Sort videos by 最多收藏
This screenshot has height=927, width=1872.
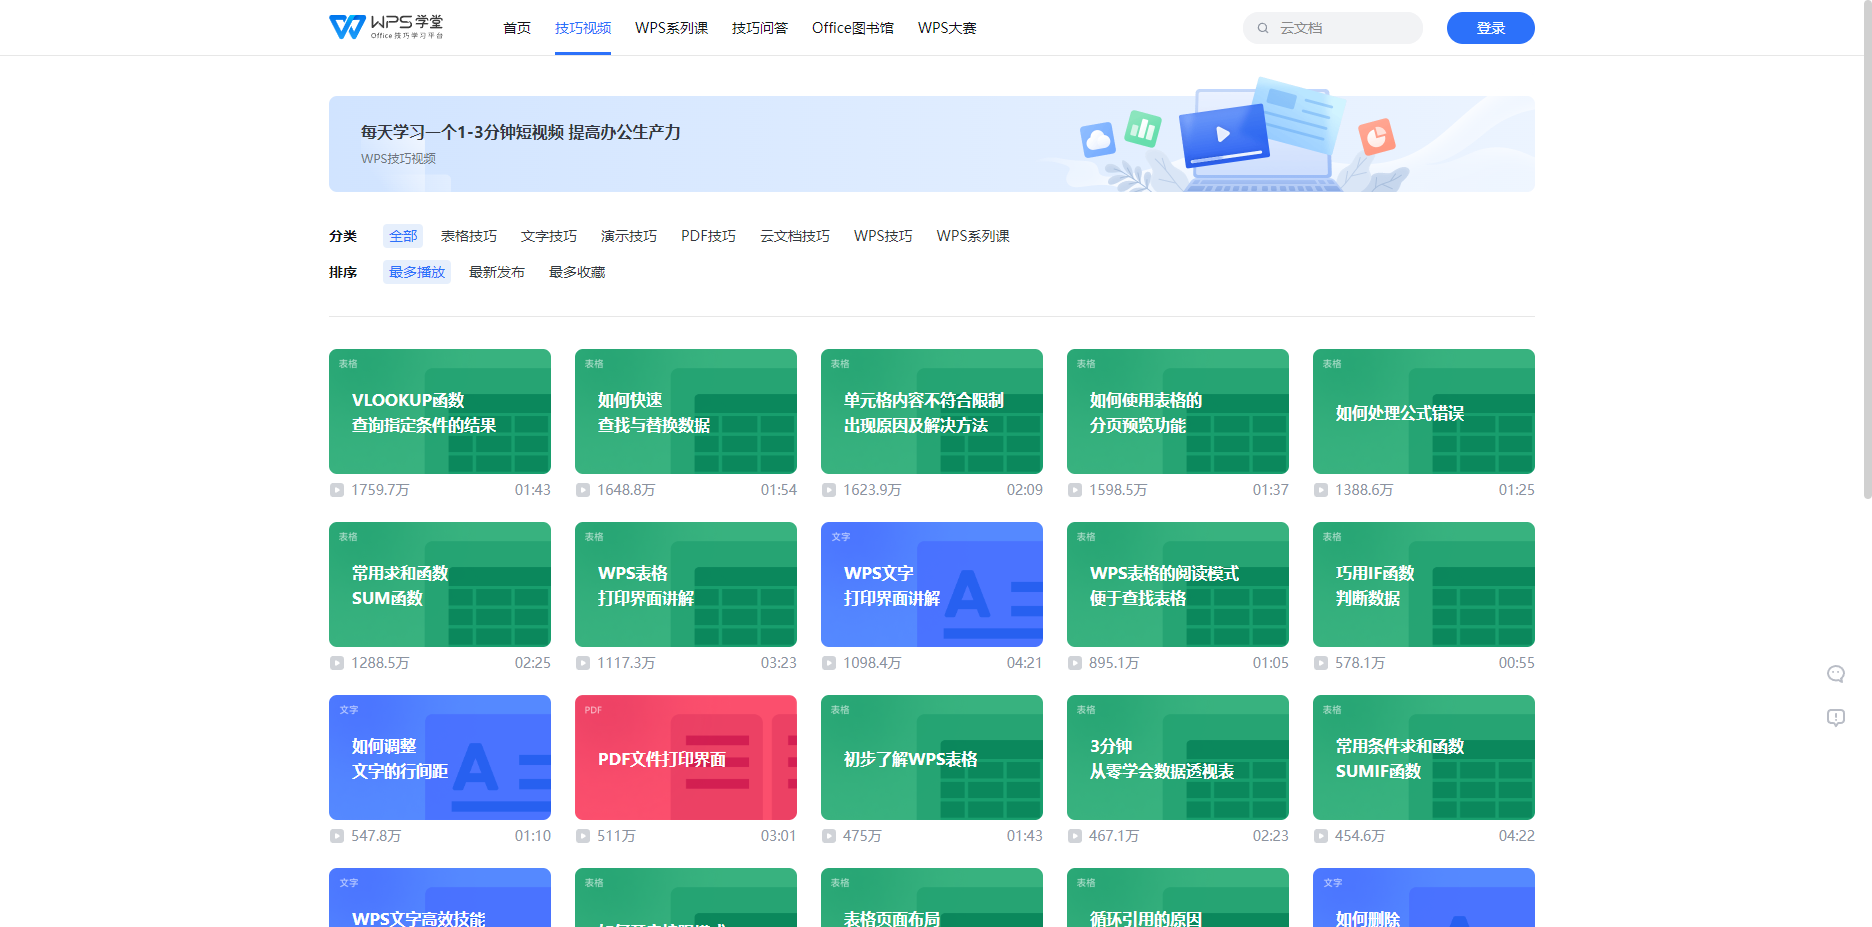pyautogui.click(x=577, y=272)
